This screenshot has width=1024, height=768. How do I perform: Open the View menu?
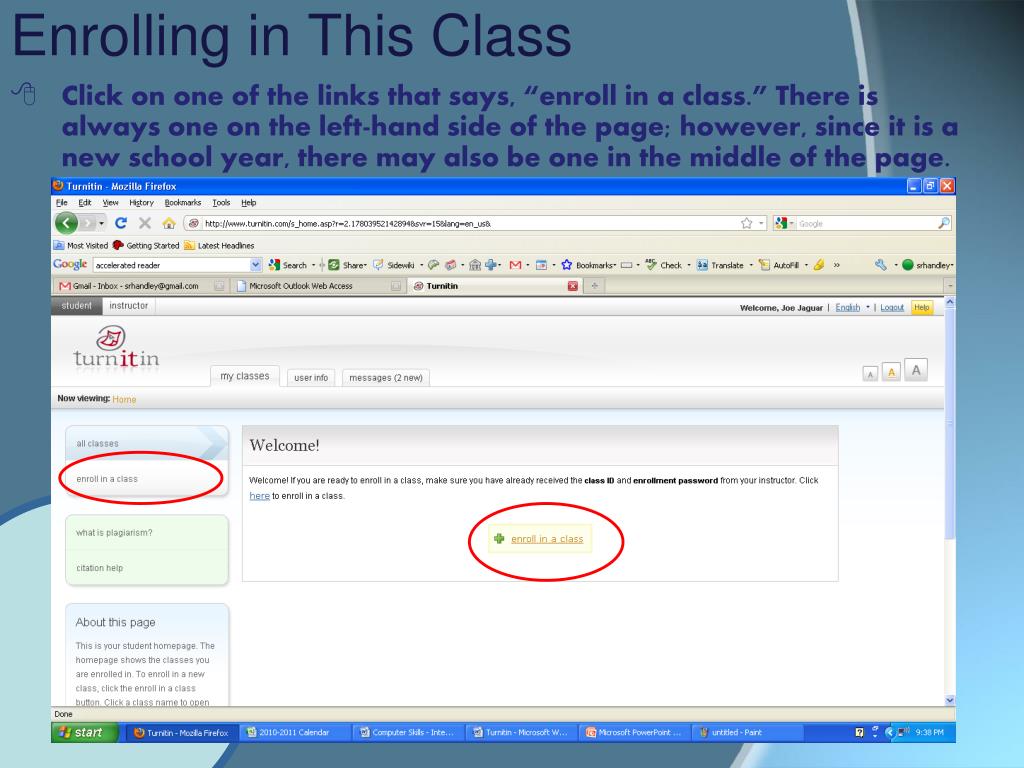tap(110, 202)
